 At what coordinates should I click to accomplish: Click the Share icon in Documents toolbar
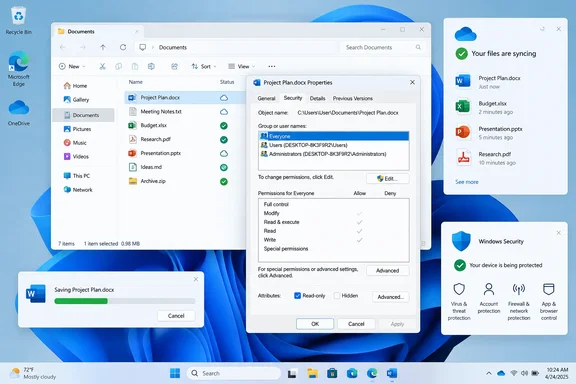pyautogui.click(x=174, y=67)
